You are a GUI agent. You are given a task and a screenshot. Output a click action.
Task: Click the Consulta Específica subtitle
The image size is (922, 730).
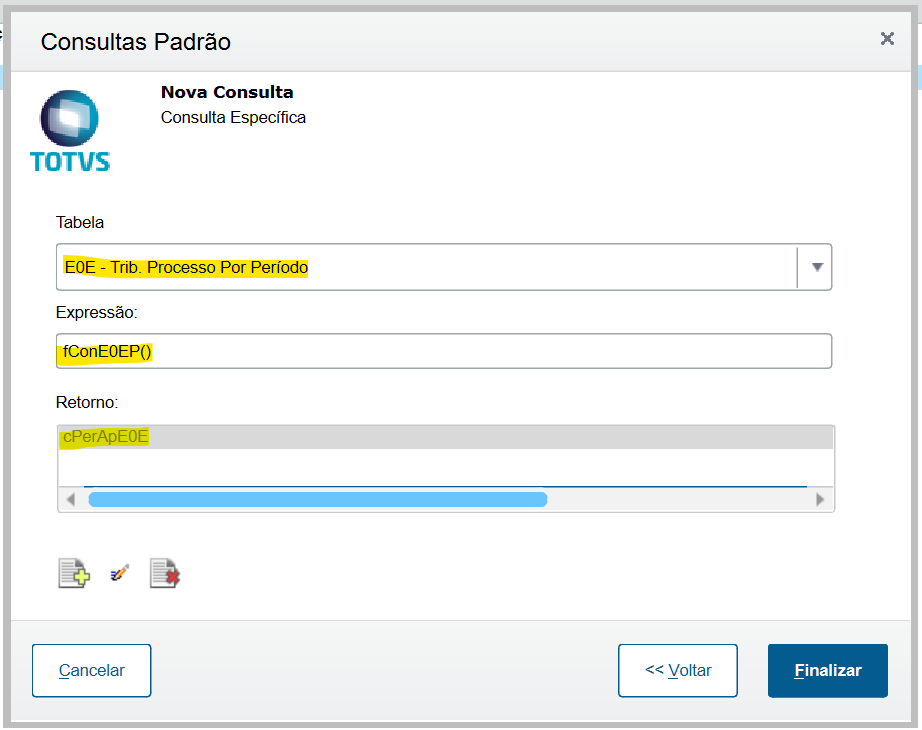233,118
